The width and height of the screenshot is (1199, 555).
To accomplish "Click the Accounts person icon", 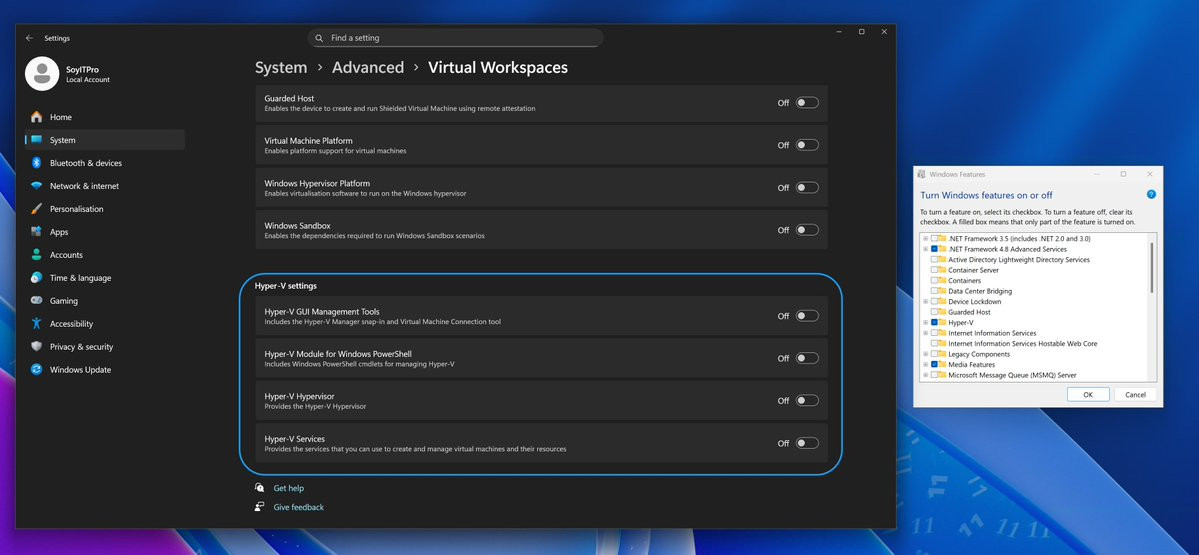I will [36, 255].
